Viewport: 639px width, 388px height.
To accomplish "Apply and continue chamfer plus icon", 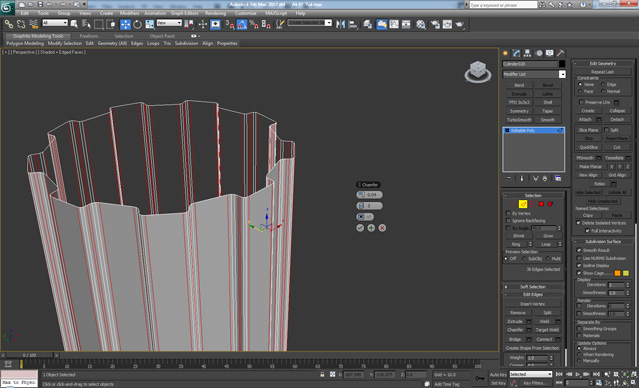I will pos(371,228).
